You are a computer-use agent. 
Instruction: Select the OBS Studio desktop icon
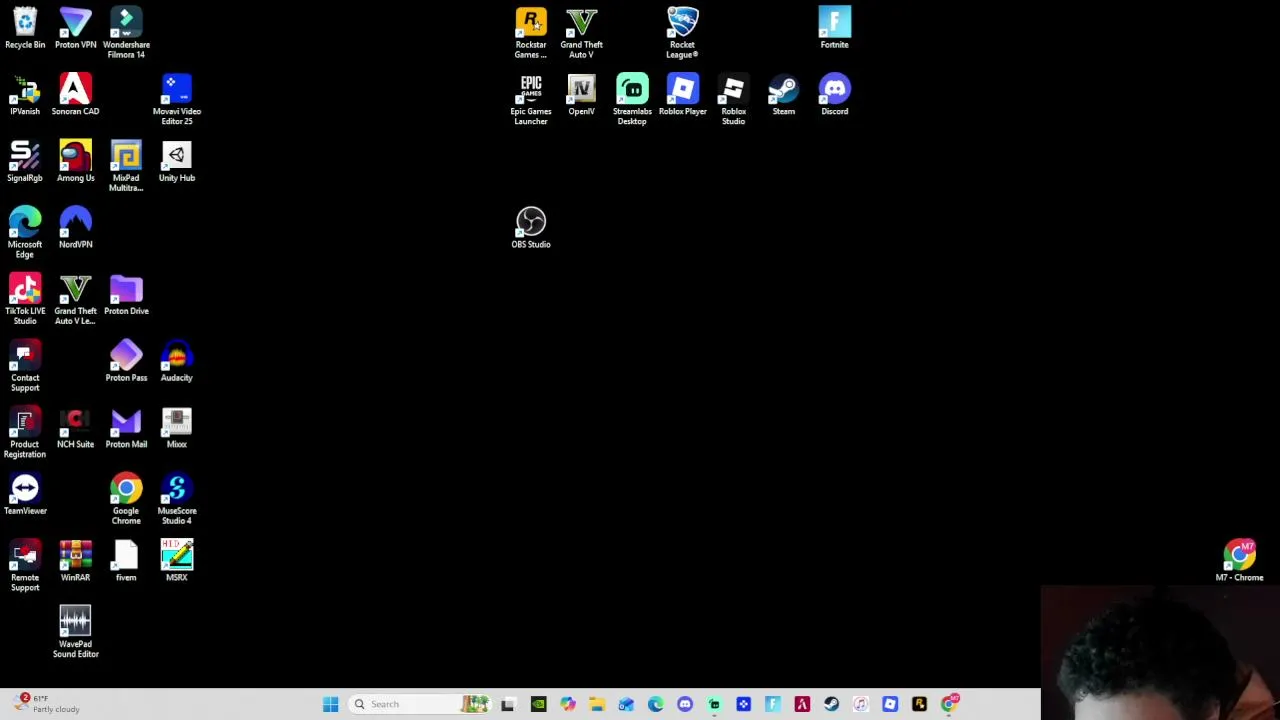(531, 228)
